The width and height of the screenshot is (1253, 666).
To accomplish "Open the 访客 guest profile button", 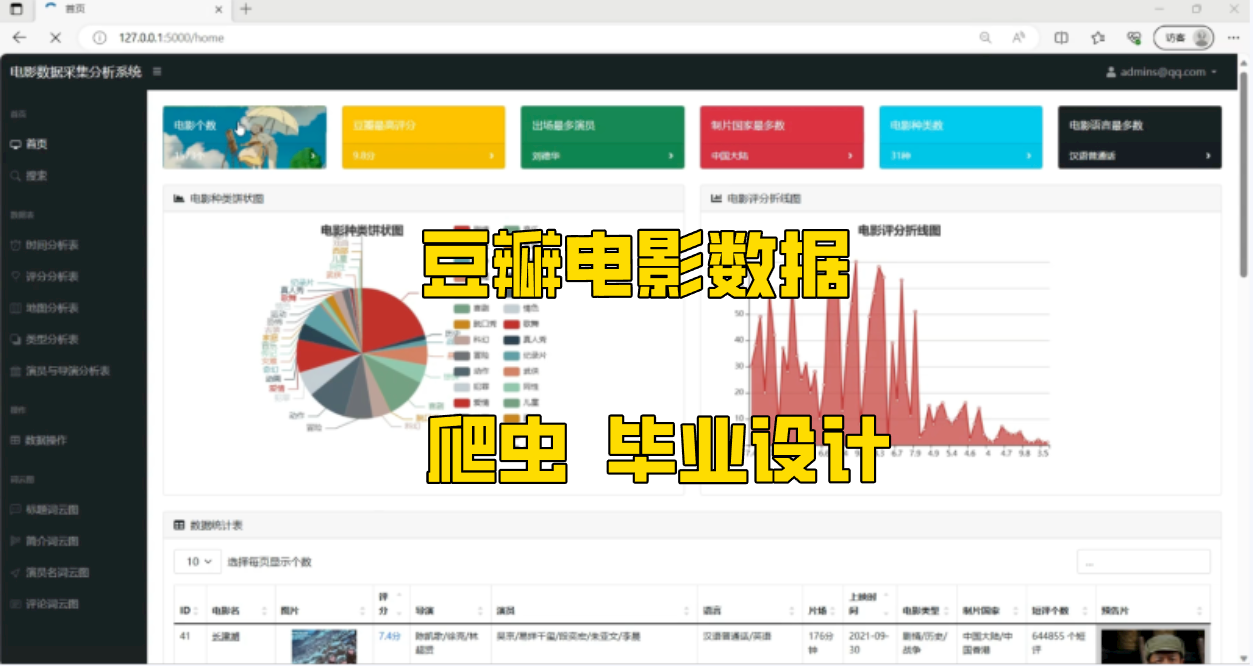I will click(1184, 37).
